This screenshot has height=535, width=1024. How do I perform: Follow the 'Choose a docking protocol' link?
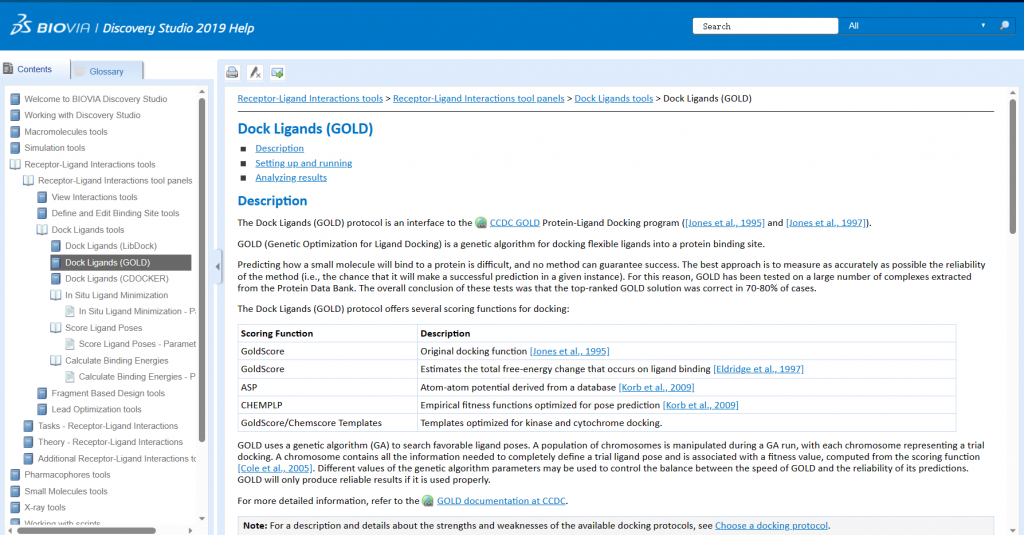[771, 525]
